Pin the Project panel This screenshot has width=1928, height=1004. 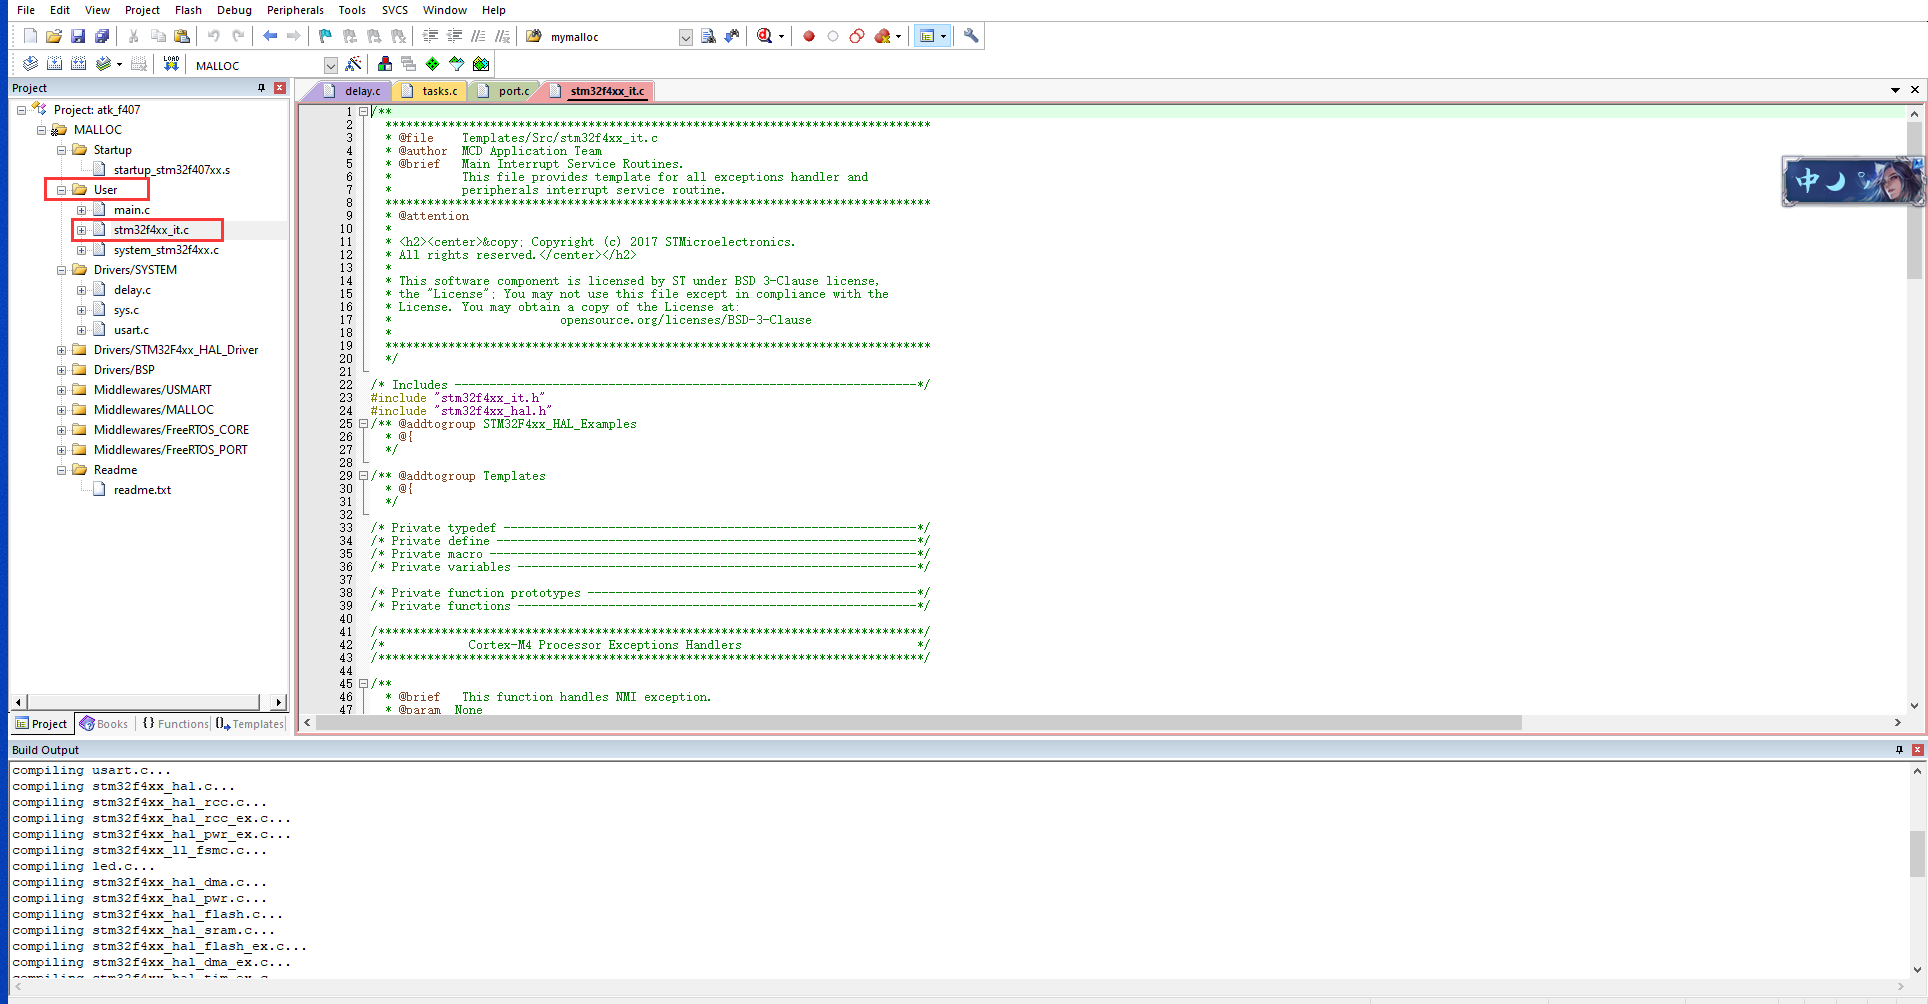click(x=259, y=88)
